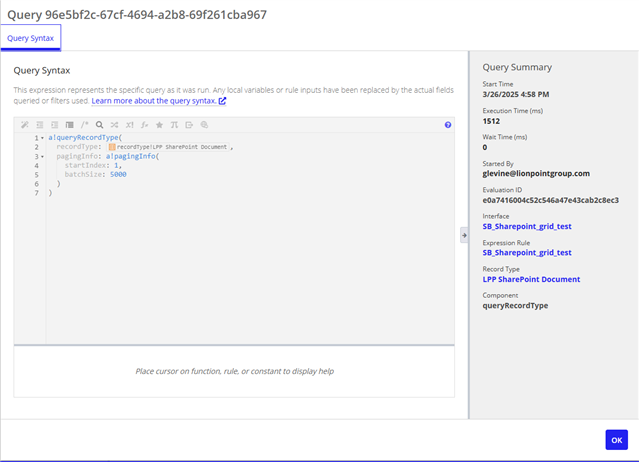639x462 pixels.
Task: Click the globe icon in editor toolbar
Action: click(204, 125)
